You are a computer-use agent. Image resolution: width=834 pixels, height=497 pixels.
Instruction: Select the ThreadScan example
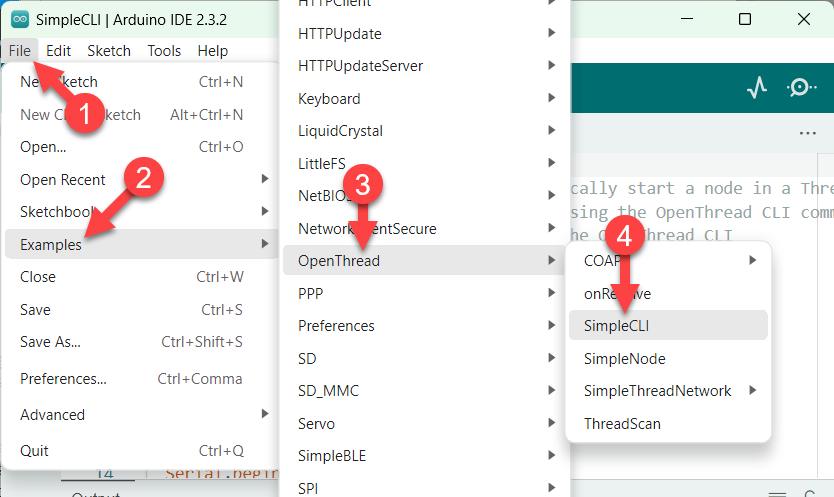622,423
